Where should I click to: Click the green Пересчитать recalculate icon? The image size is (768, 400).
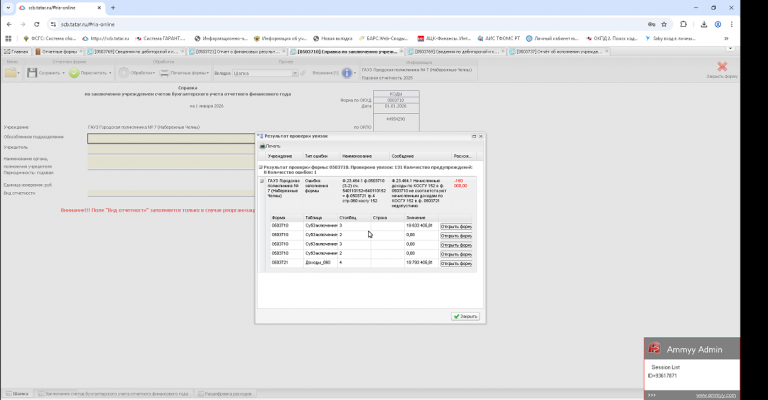[74, 73]
